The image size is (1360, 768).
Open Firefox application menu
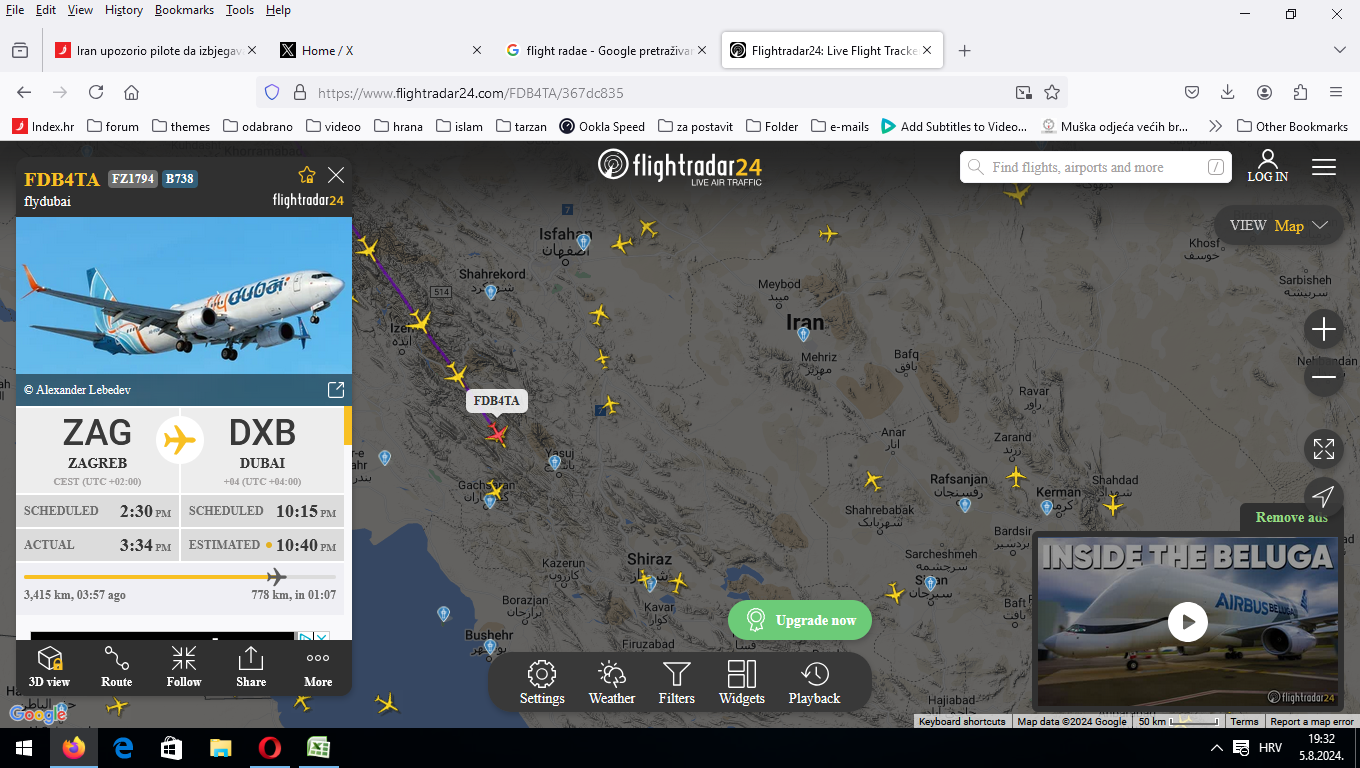pos(1336,92)
